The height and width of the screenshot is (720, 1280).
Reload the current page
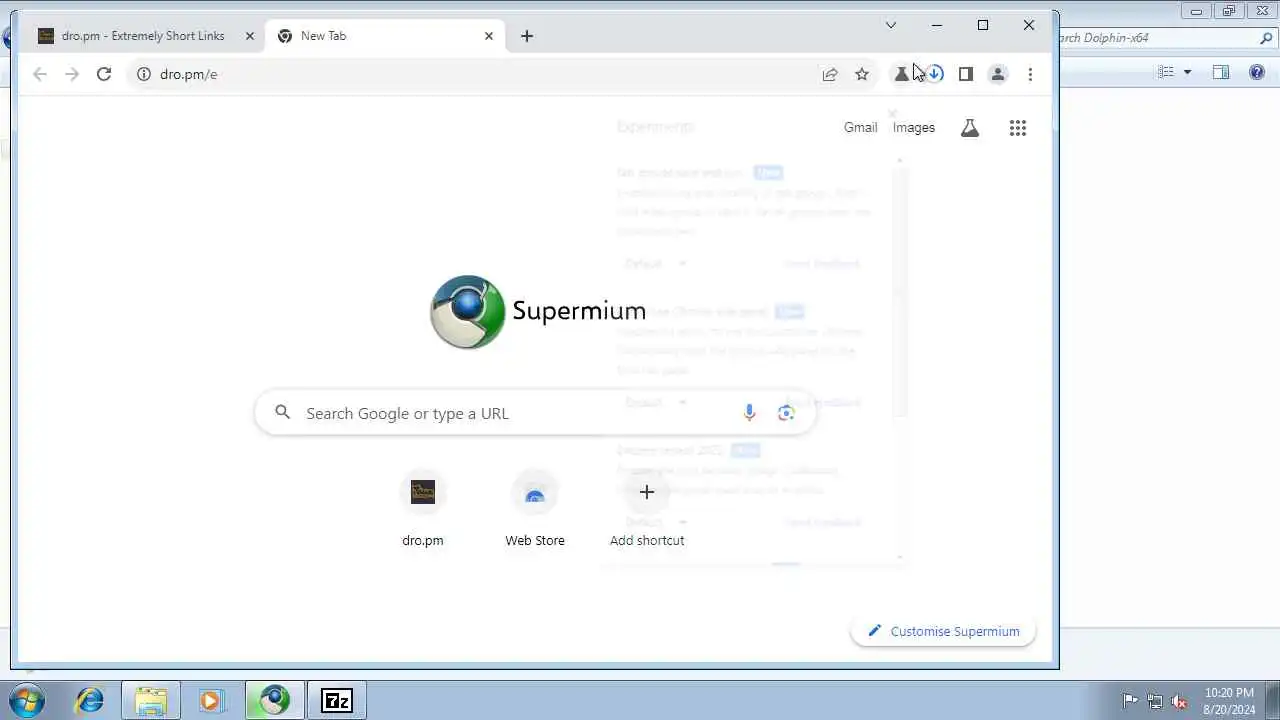[x=104, y=74]
